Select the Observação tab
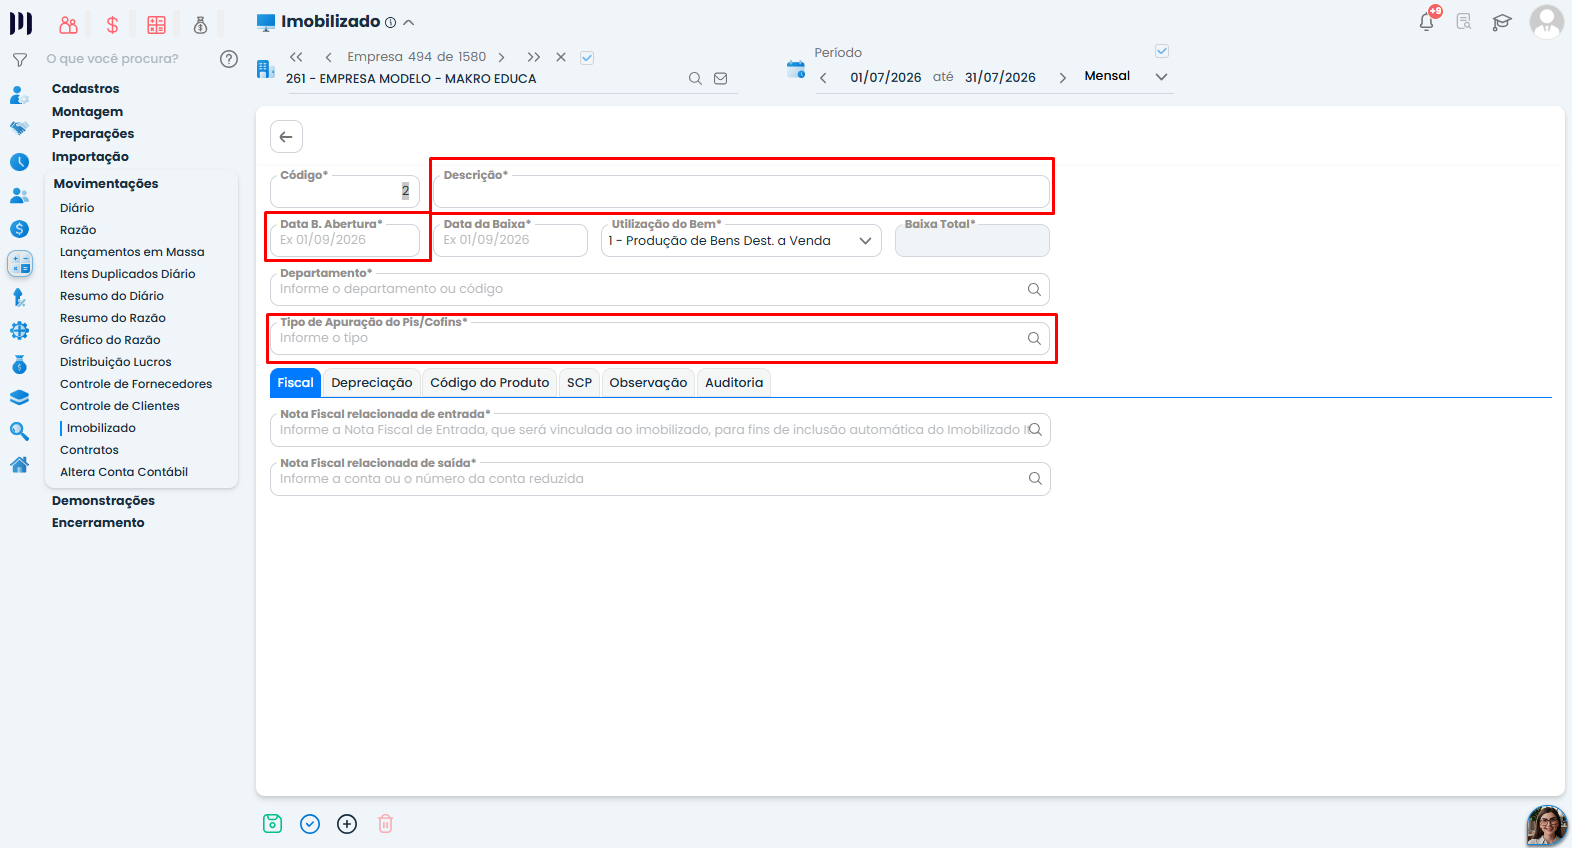The height and width of the screenshot is (848, 1572). pyautogui.click(x=648, y=383)
